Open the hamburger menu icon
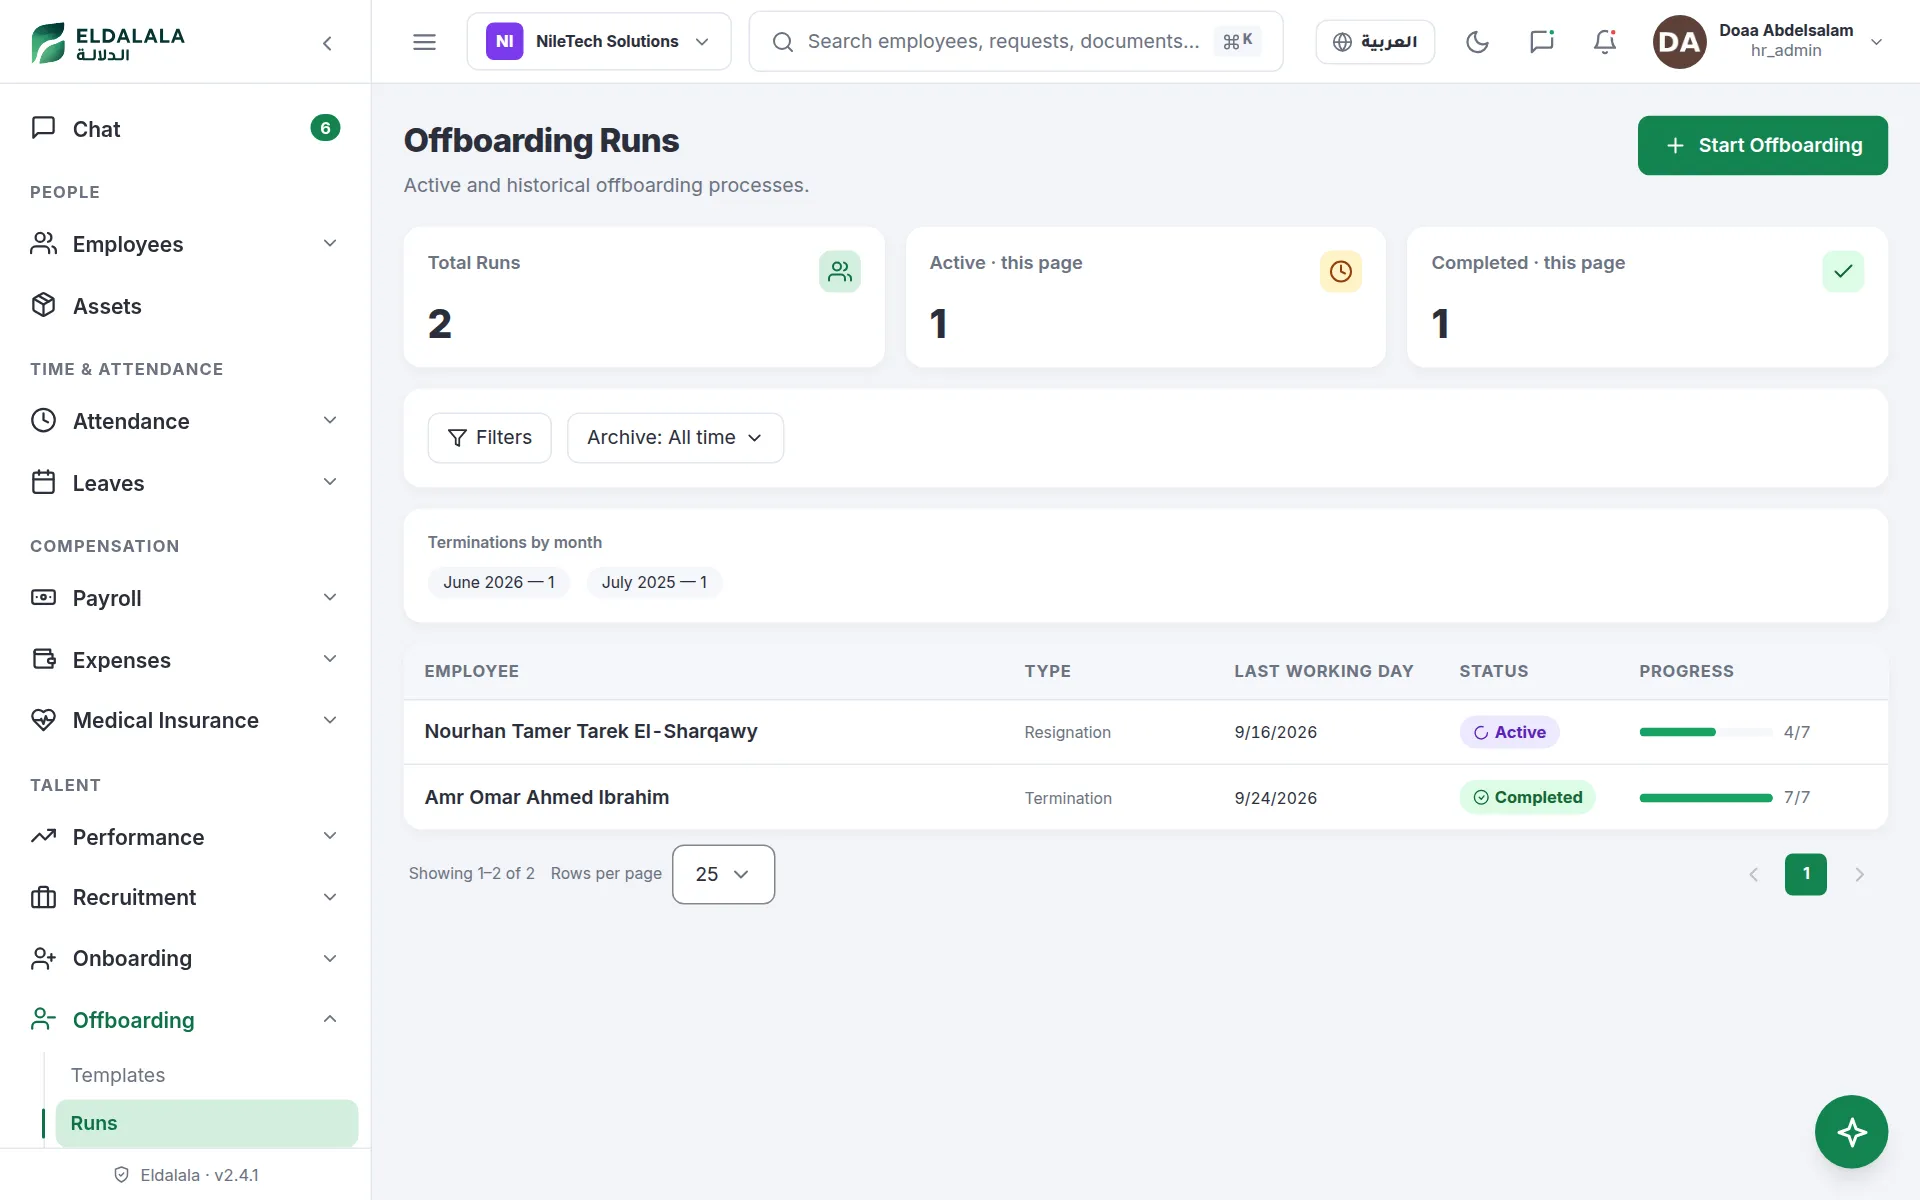 424,42
